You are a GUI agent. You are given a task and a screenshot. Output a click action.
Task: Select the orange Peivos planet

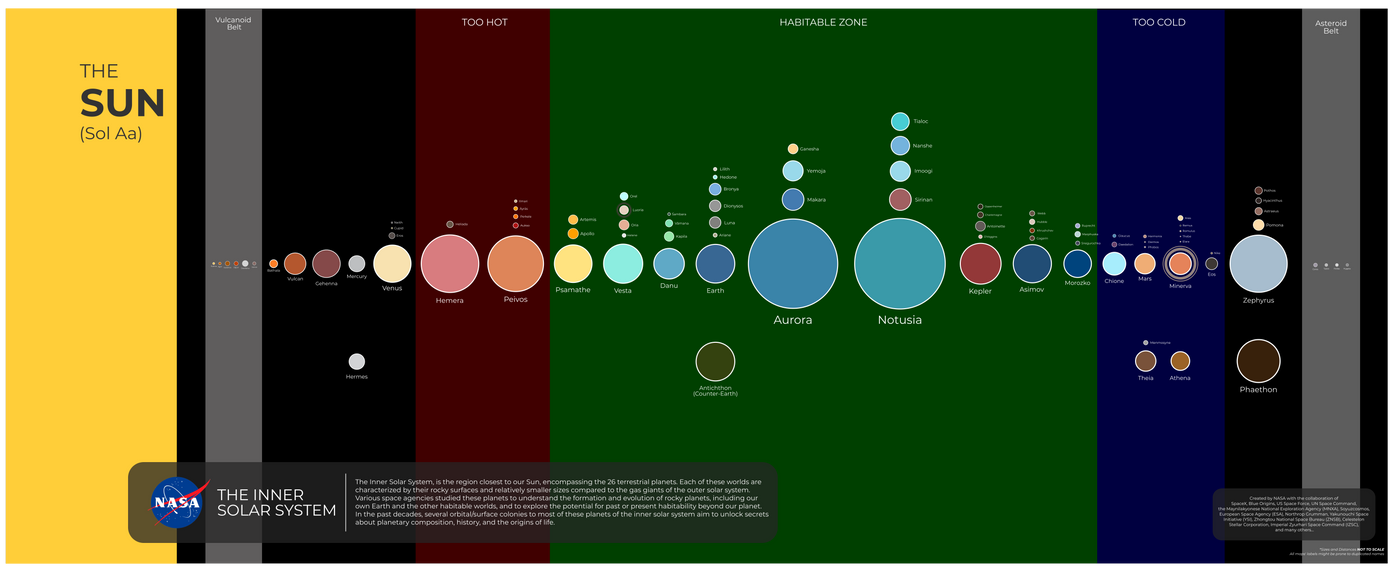pos(515,264)
